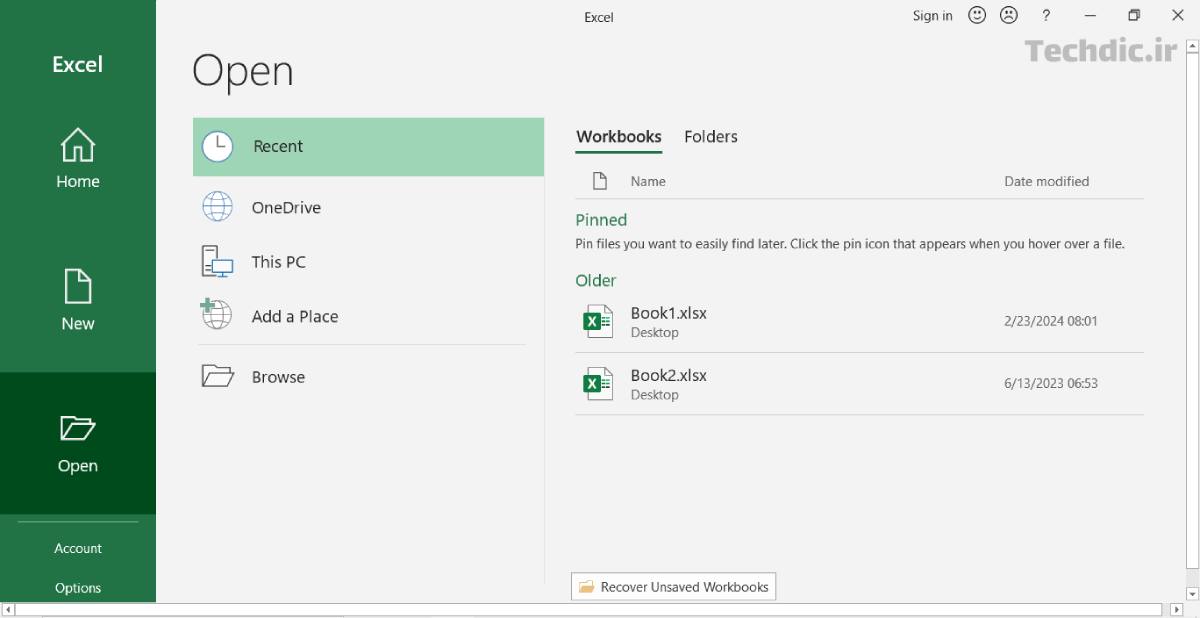Click the 6/13/2023 06:53 date entry

pos(1050,383)
